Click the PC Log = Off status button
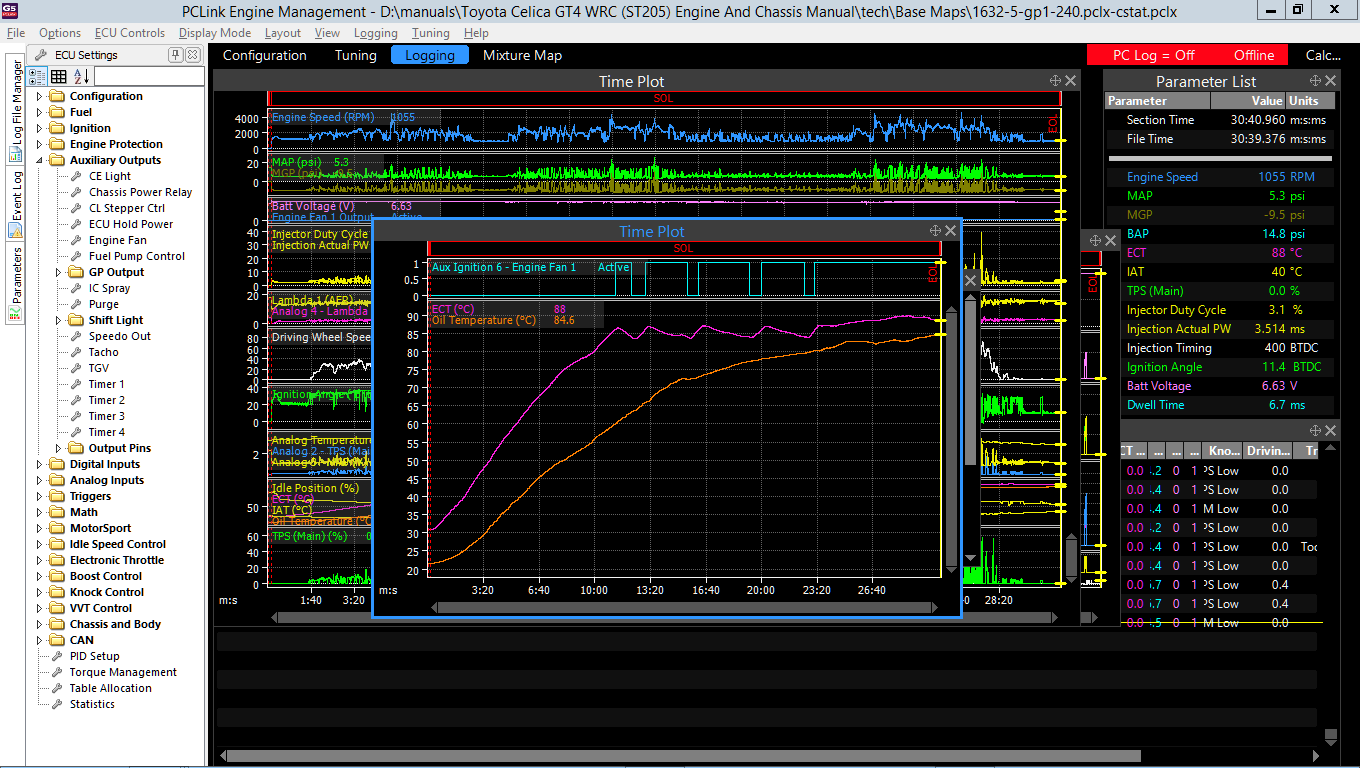Screen dimensions: 1360x768 (x=1154, y=55)
